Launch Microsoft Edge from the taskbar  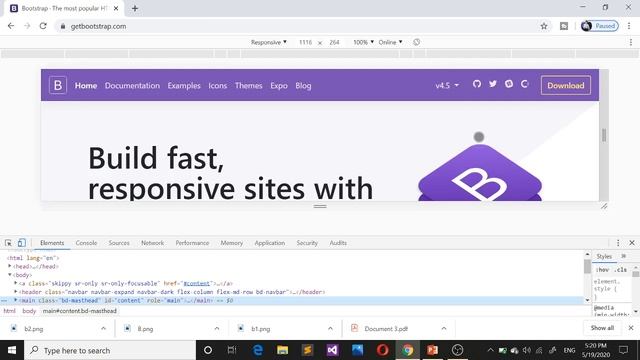click(x=258, y=350)
